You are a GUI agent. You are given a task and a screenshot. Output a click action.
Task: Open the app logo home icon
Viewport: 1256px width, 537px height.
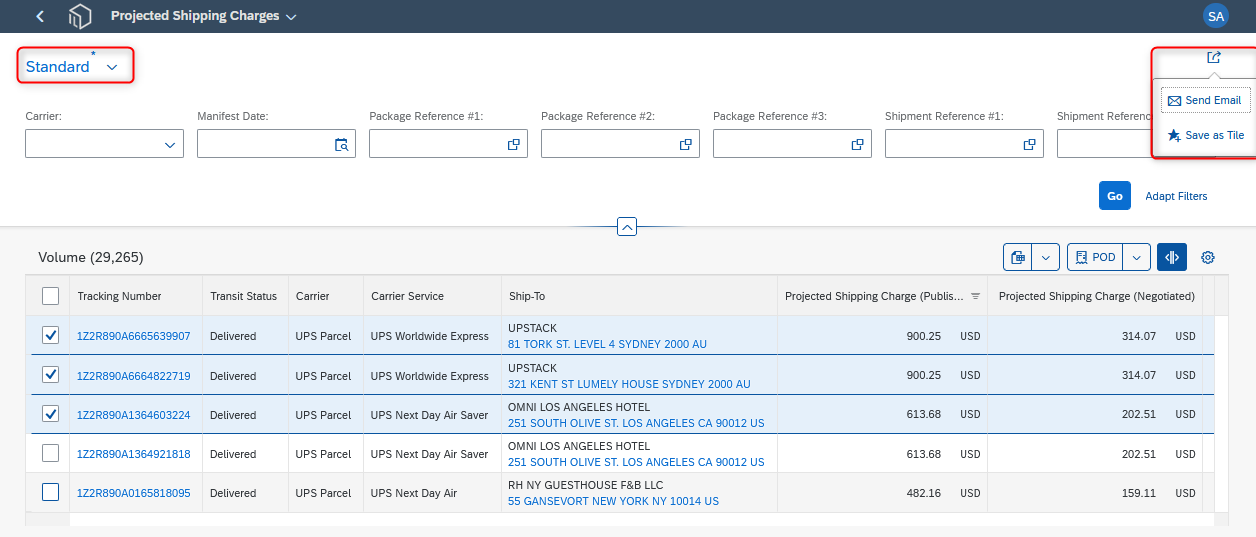click(x=79, y=16)
